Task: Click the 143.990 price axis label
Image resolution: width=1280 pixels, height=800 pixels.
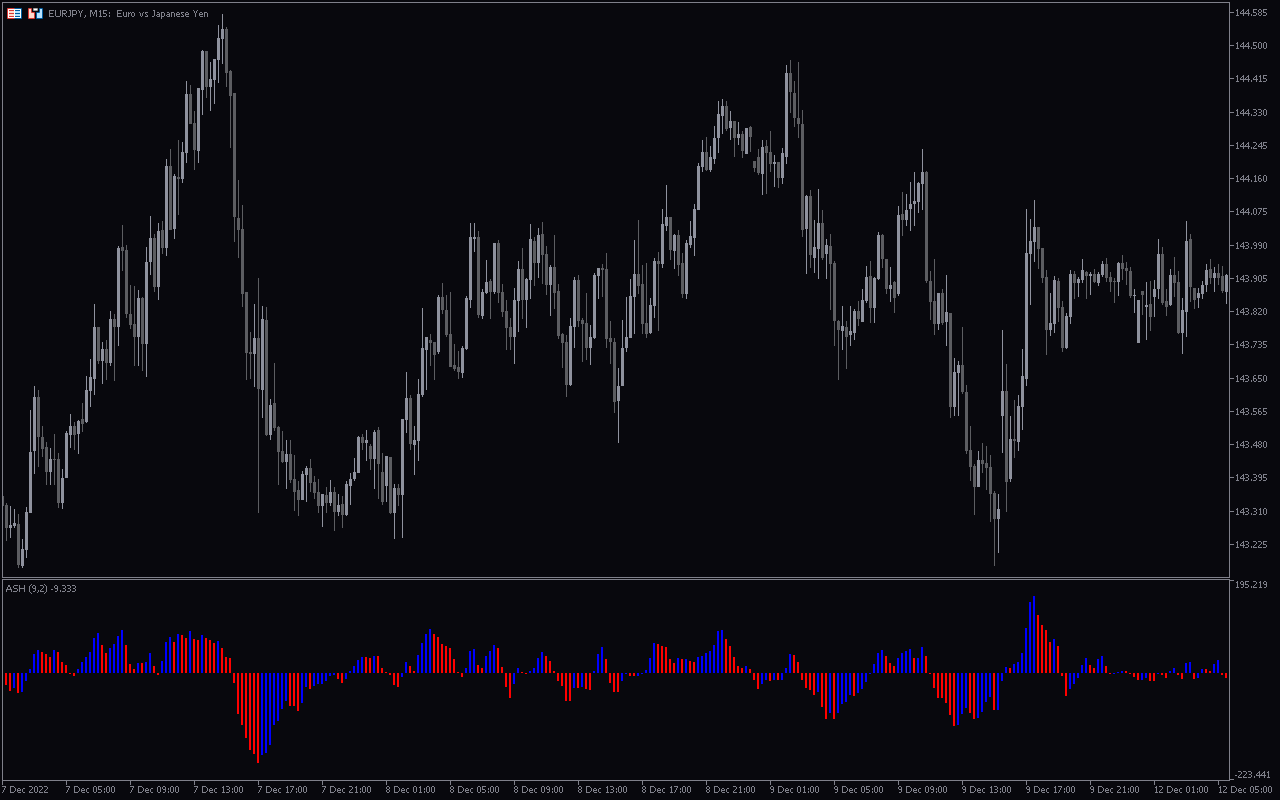Action: point(1252,245)
